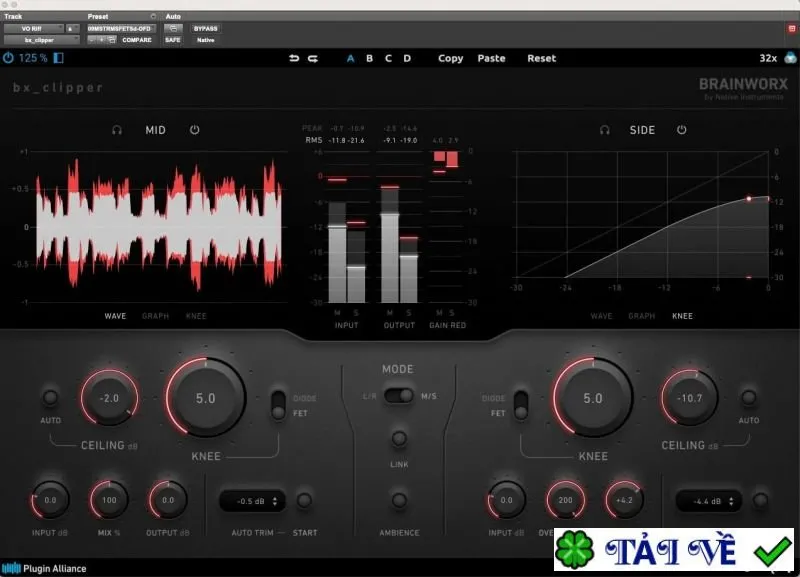This screenshot has width=800, height=577.
Task: Click the -0.5 dB auto trim stepper arrows
Action: (275, 501)
